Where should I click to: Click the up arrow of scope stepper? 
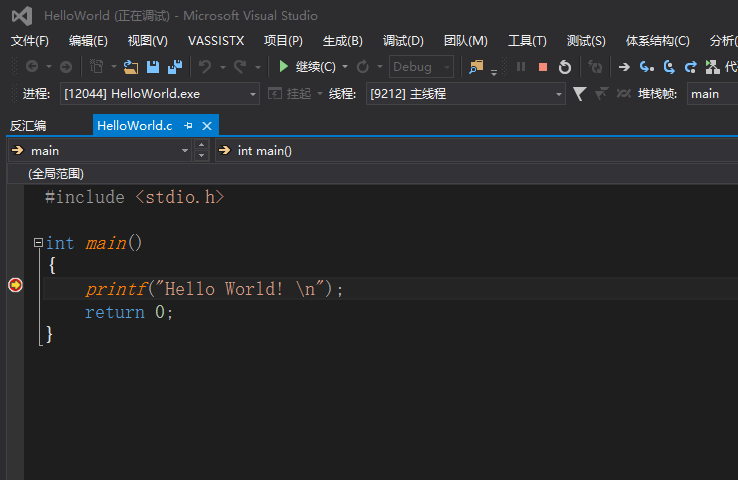click(x=202, y=145)
